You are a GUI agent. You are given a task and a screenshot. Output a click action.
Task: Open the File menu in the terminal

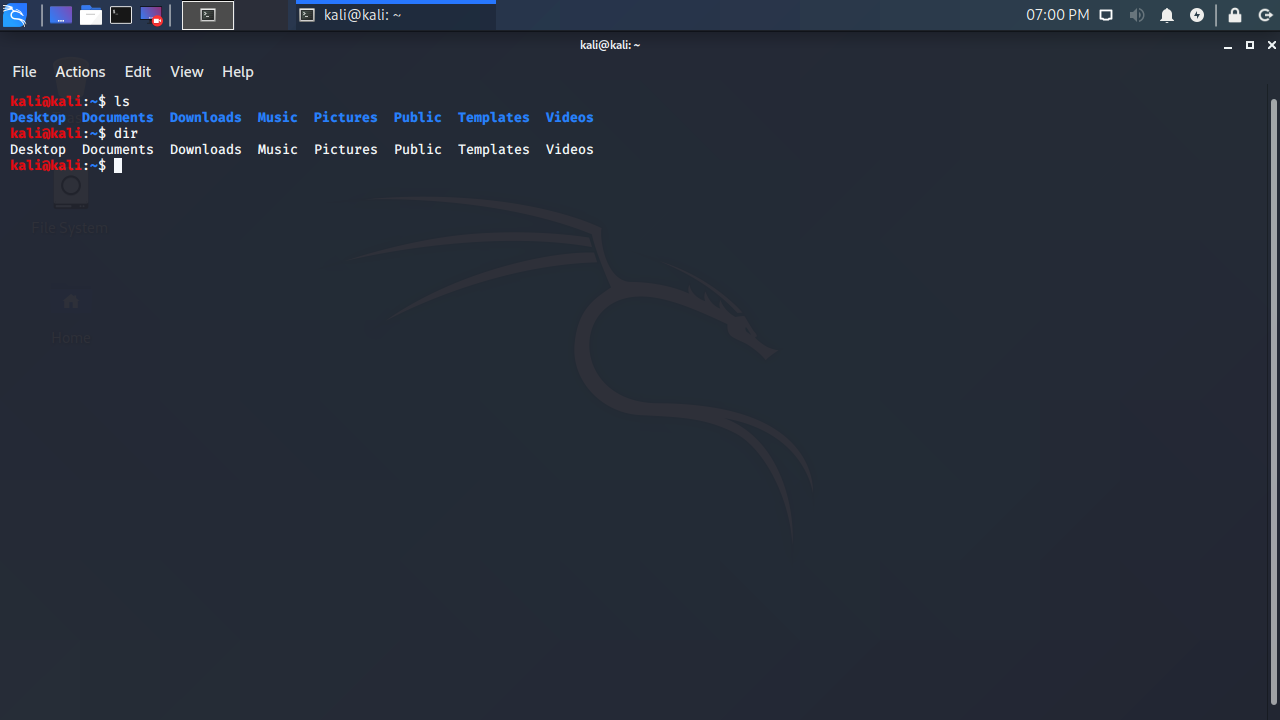24,71
